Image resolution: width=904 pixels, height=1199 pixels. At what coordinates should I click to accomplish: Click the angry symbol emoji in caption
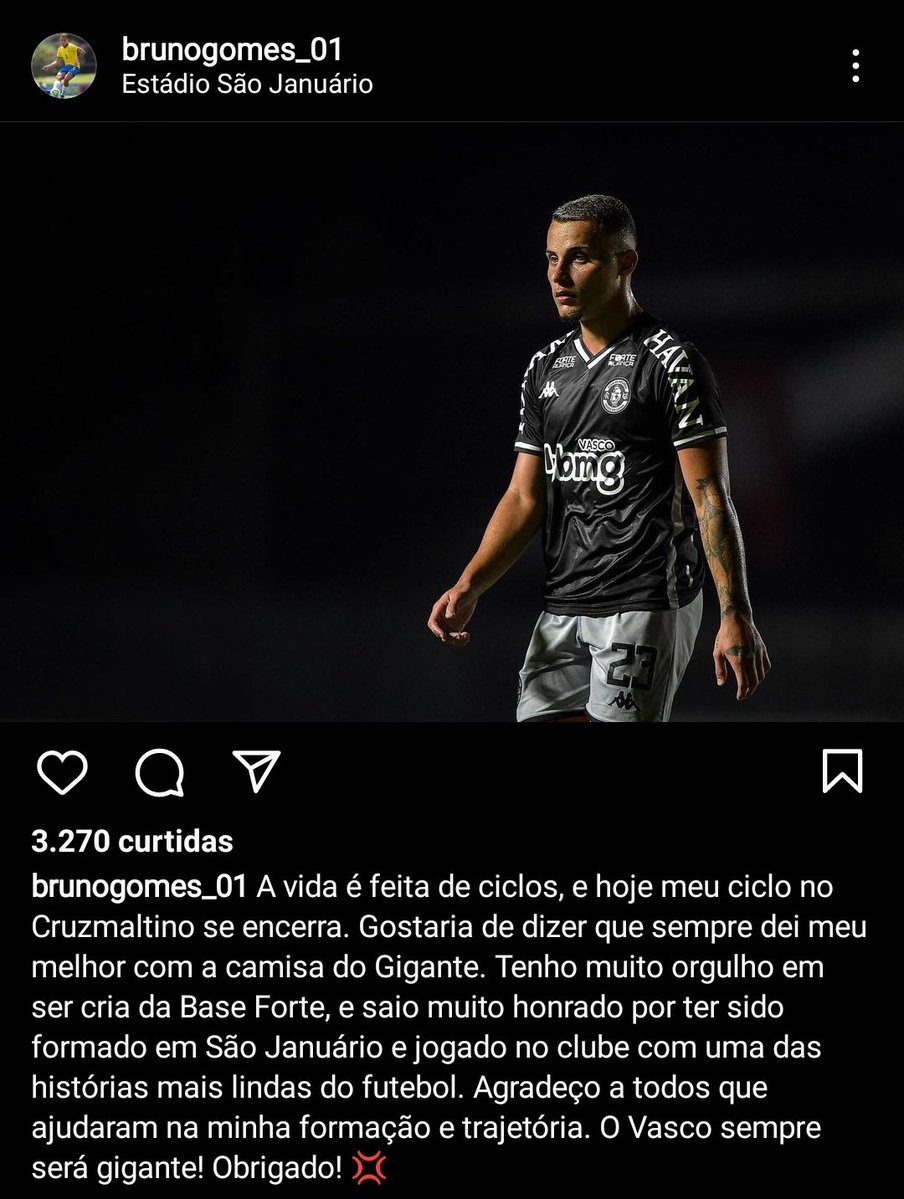[x=369, y=1168]
